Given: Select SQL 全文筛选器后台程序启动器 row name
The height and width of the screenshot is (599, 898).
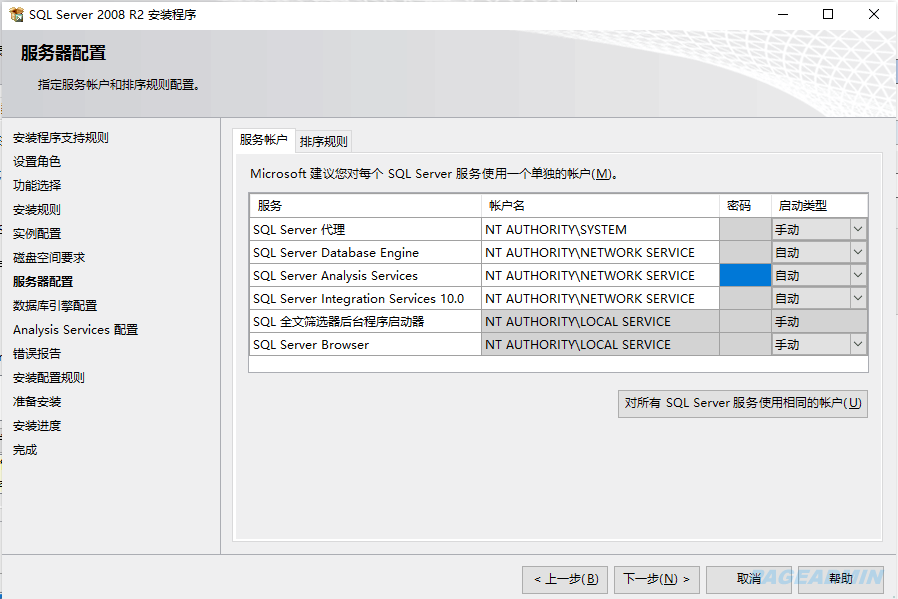Looking at the screenshot, I should coord(365,322).
